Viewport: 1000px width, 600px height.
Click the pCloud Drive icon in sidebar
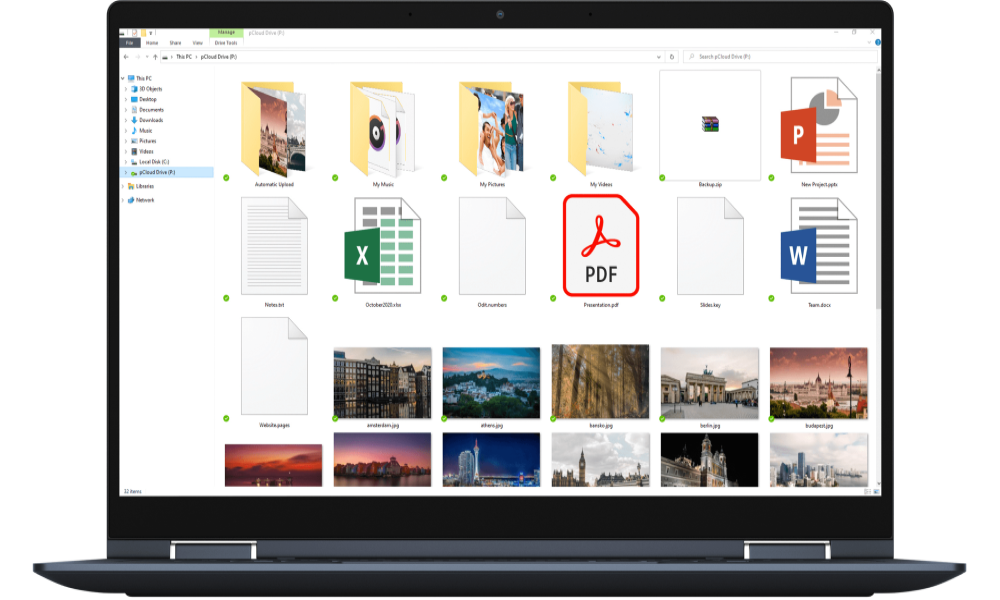134,173
